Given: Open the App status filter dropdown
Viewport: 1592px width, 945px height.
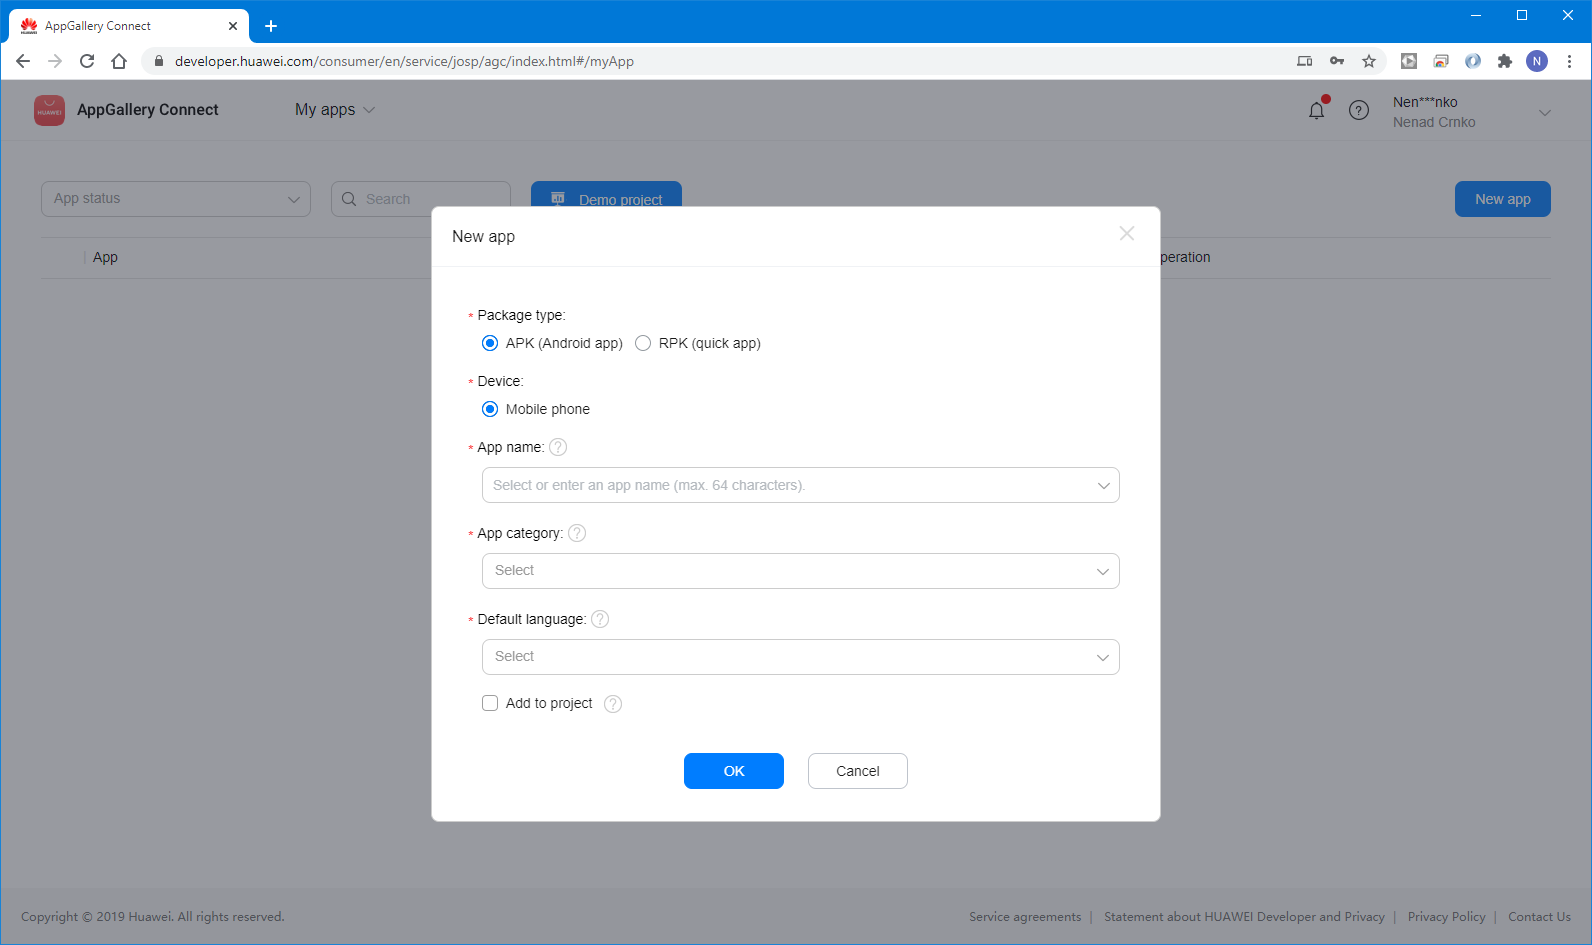Looking at the screenshot, I should (176, 199).
